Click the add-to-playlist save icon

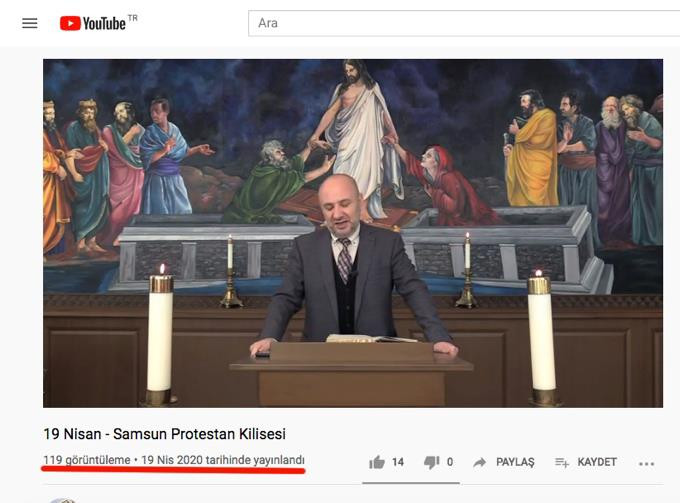562,463
